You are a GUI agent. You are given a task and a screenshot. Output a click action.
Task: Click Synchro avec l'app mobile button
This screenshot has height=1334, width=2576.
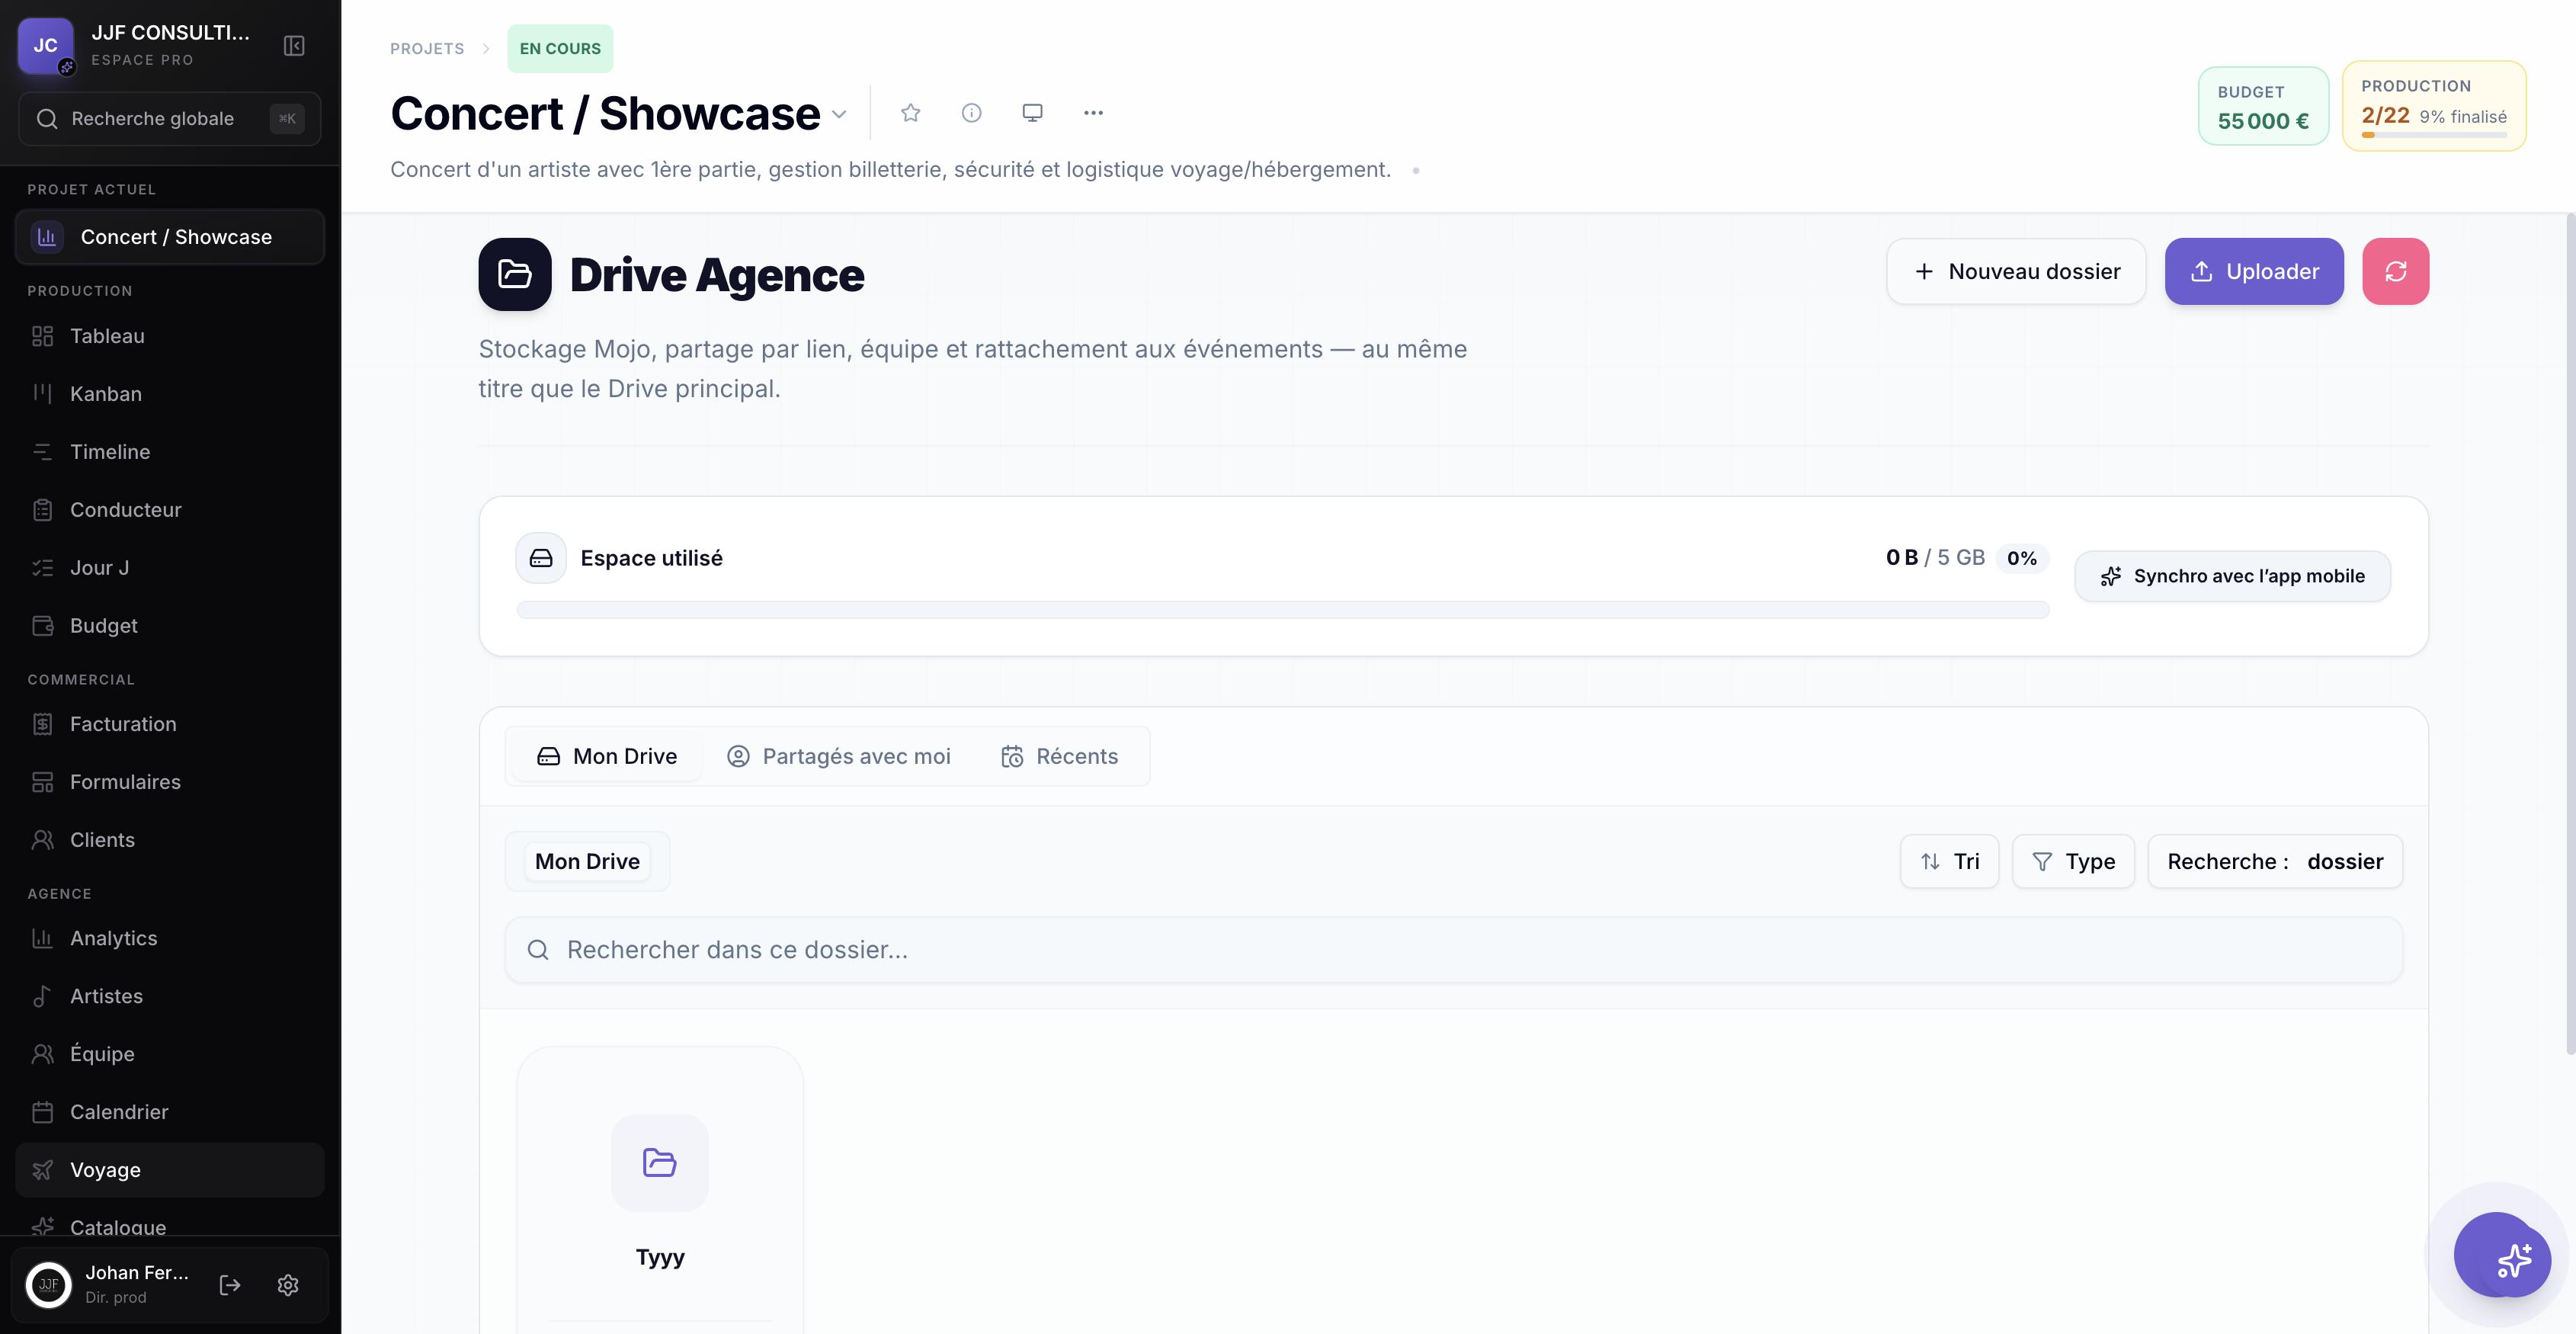tap(2232, 576)
